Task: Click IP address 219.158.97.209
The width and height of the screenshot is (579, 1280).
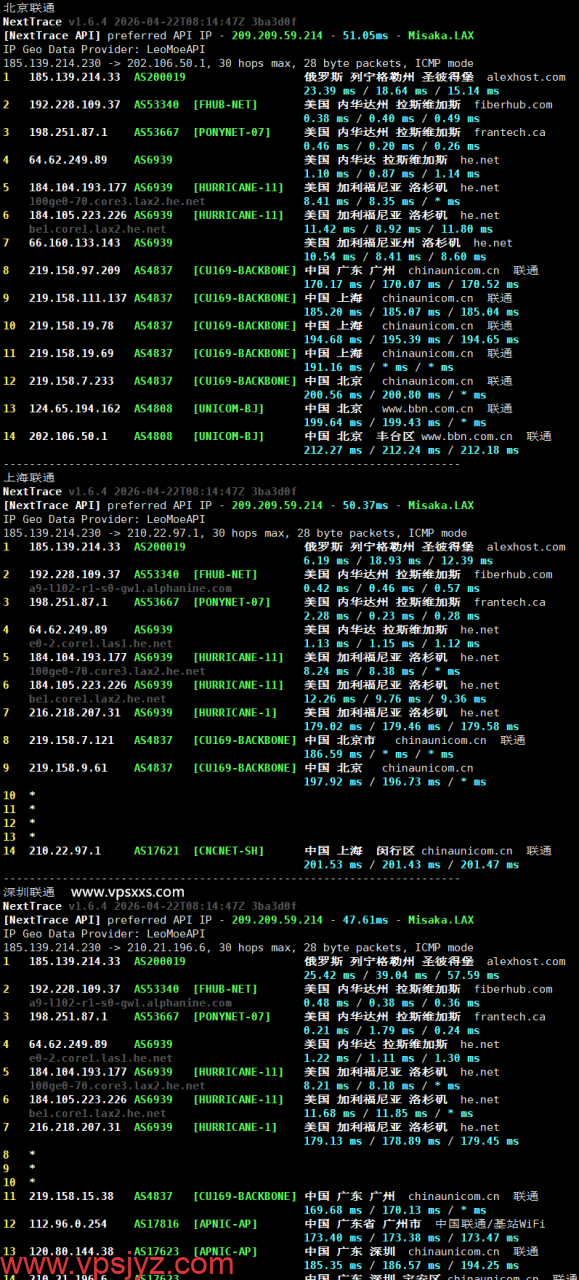Action: coord(75,270)
